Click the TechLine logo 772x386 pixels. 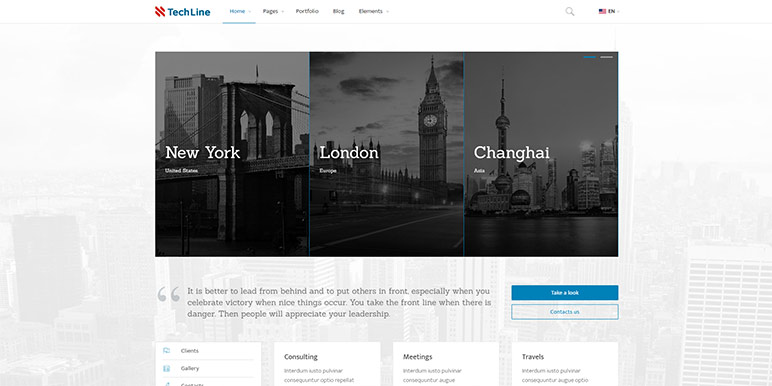point(182,11)
